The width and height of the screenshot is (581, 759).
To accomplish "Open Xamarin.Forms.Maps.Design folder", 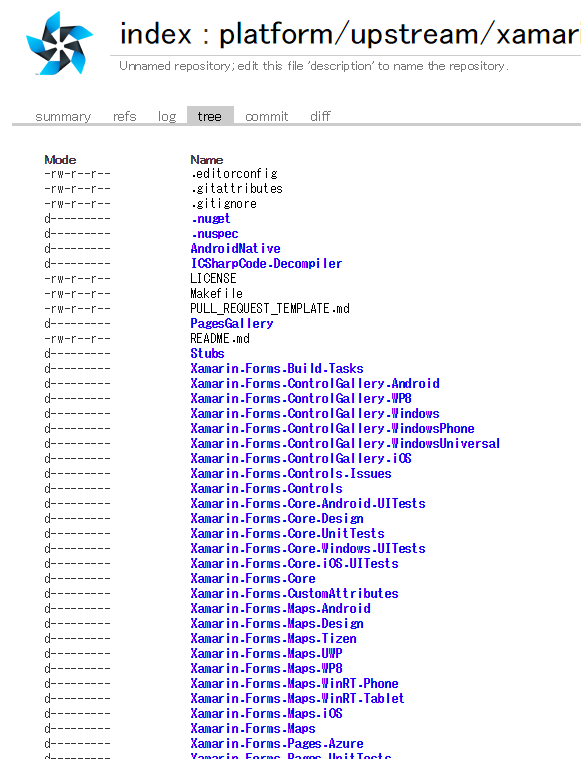I will [277, 623].
